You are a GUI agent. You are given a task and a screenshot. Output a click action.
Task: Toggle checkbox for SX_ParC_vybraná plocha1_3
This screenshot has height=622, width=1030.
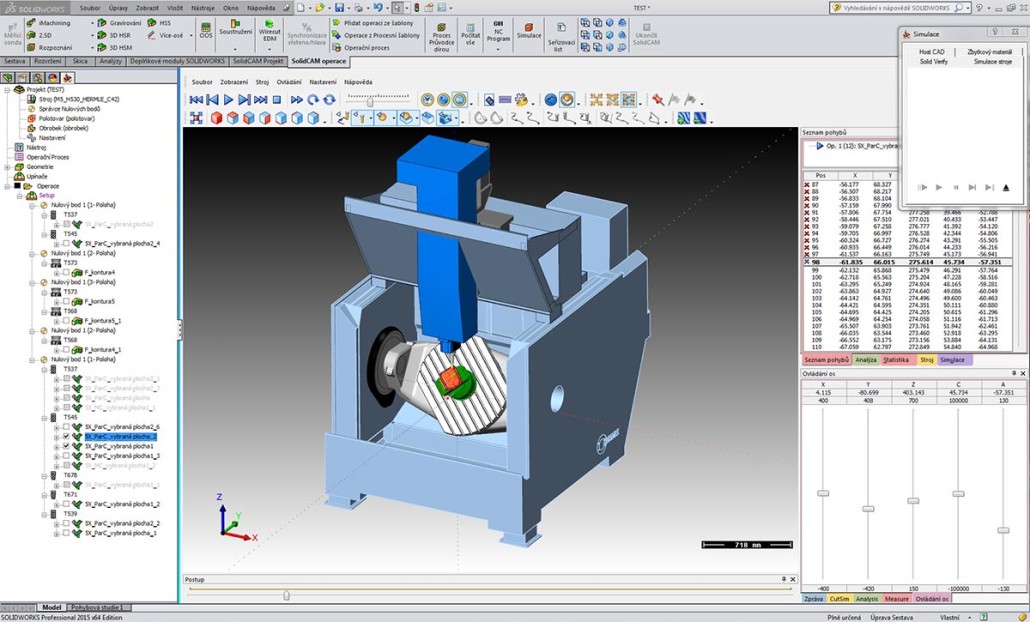point(66,456)
